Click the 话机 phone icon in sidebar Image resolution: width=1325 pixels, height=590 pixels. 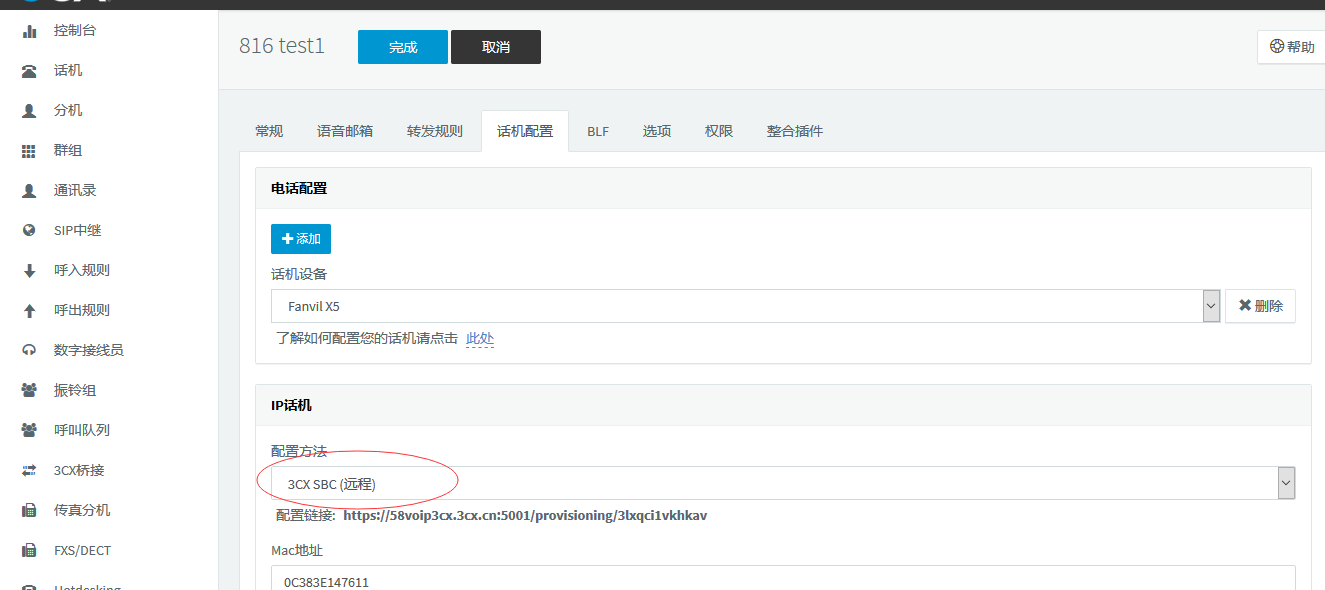pos(29,71)
